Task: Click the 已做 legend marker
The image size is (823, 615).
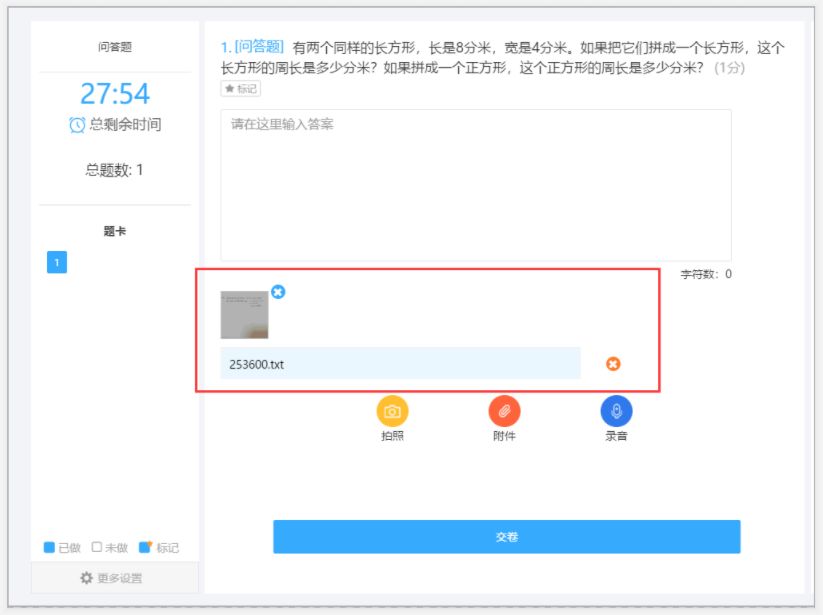Action: 49,547
